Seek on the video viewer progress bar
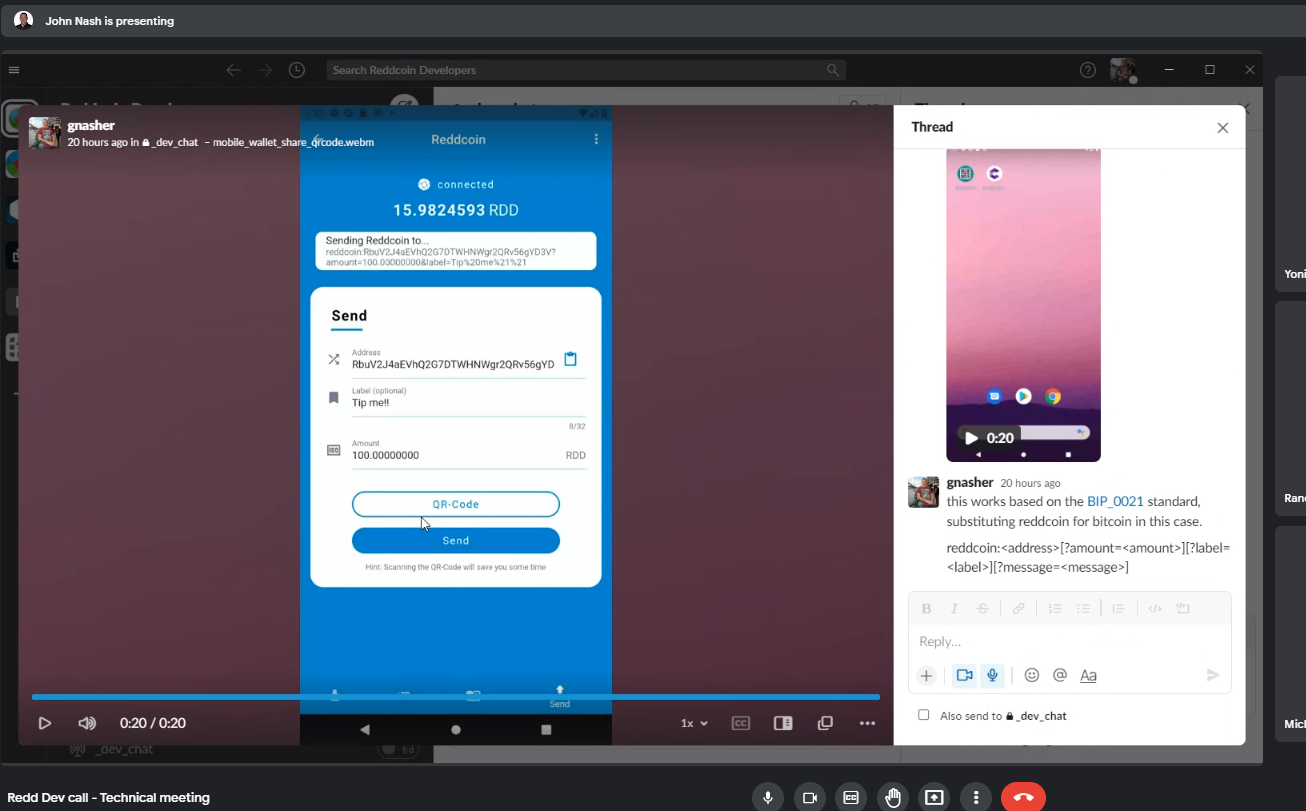Screen dimensions: 1306x811 point(456,697)
